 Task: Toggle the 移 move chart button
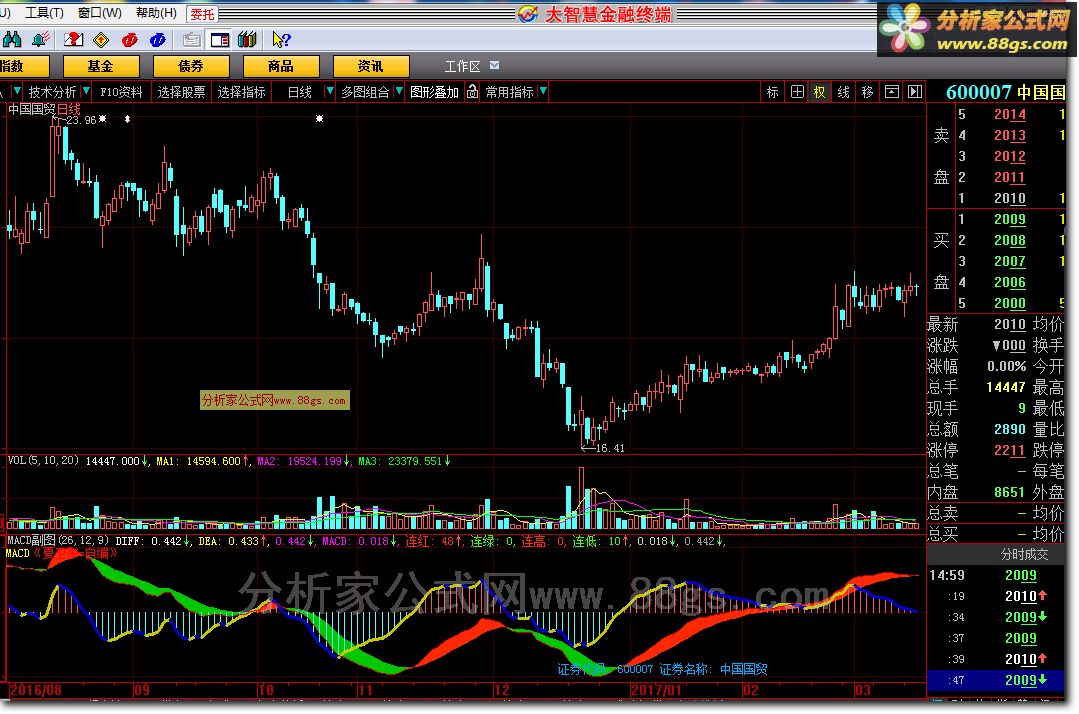(867, 92)
